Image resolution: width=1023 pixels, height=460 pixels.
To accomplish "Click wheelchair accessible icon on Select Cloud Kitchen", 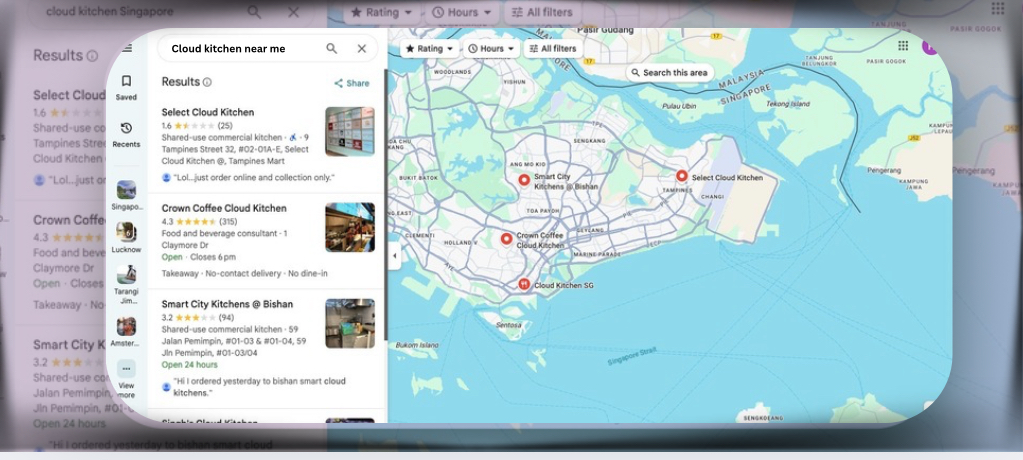I will (x=293, y=138).
